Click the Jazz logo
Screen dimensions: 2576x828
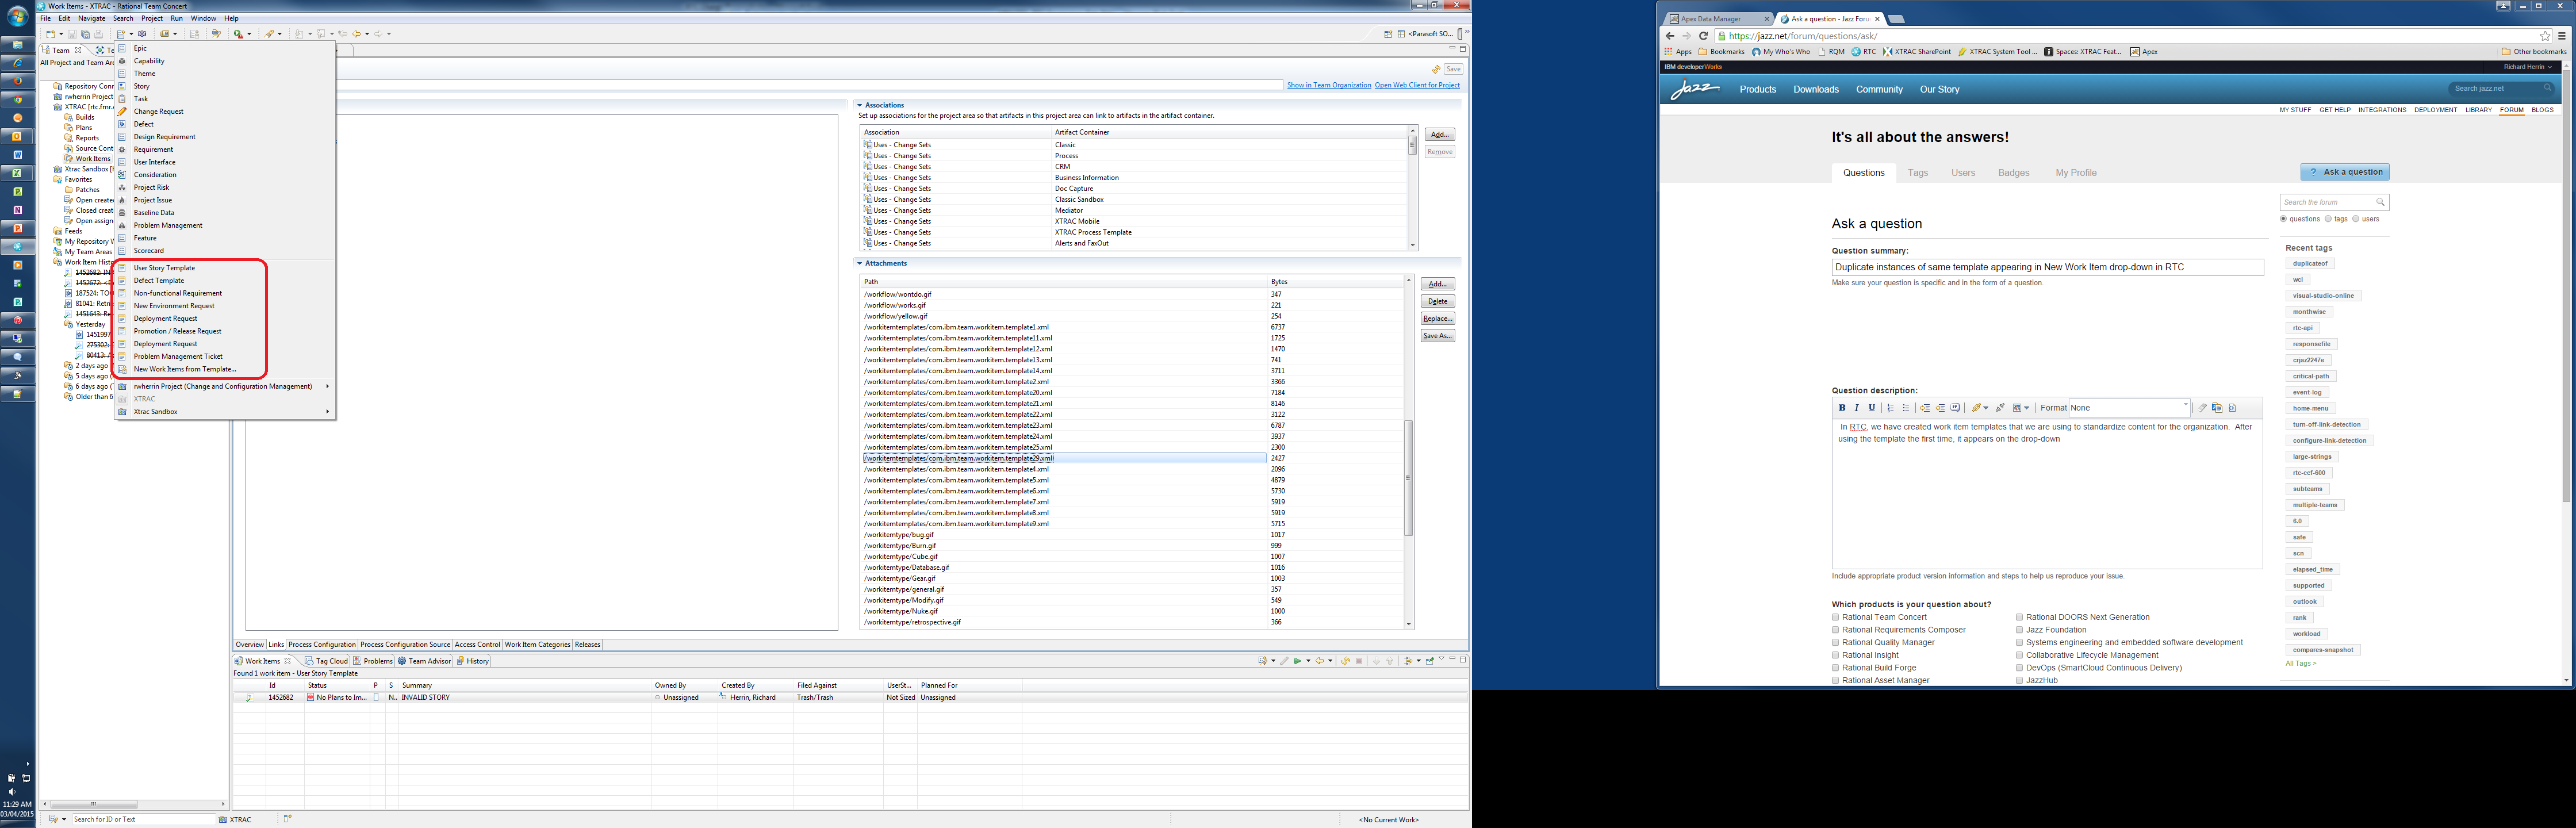(1695, 89)
